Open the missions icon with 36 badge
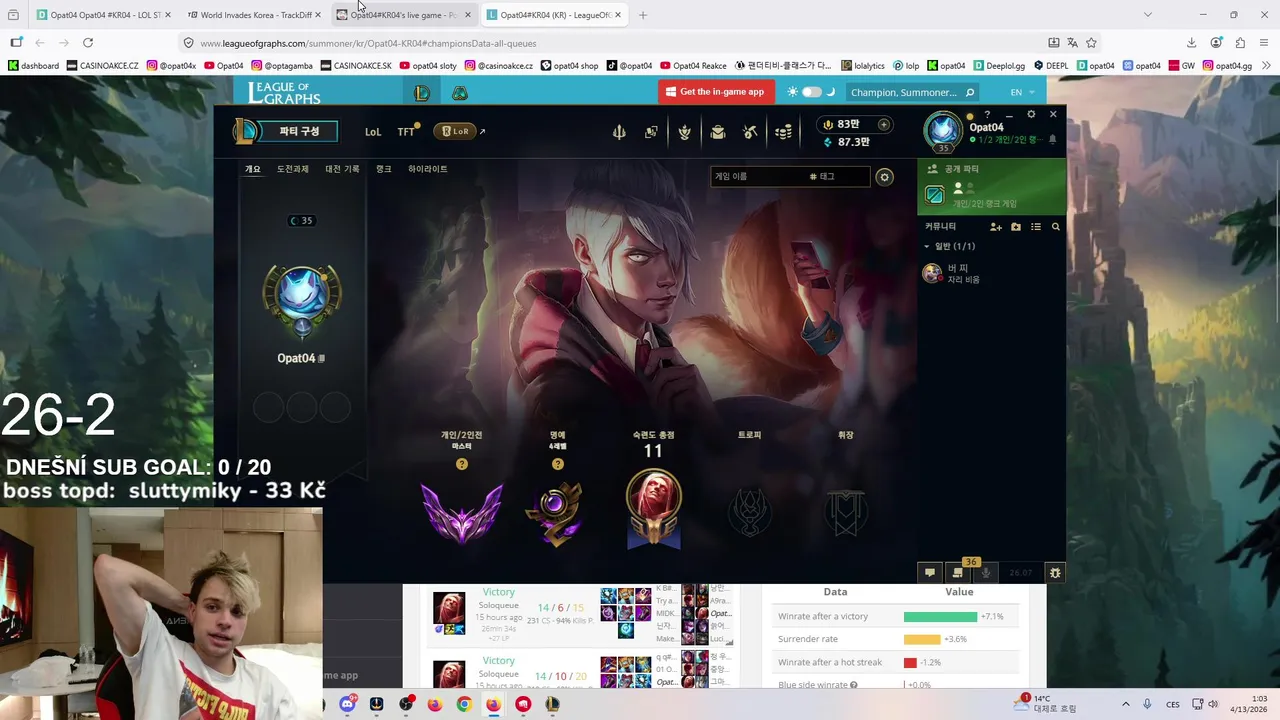 coord(958,572)
